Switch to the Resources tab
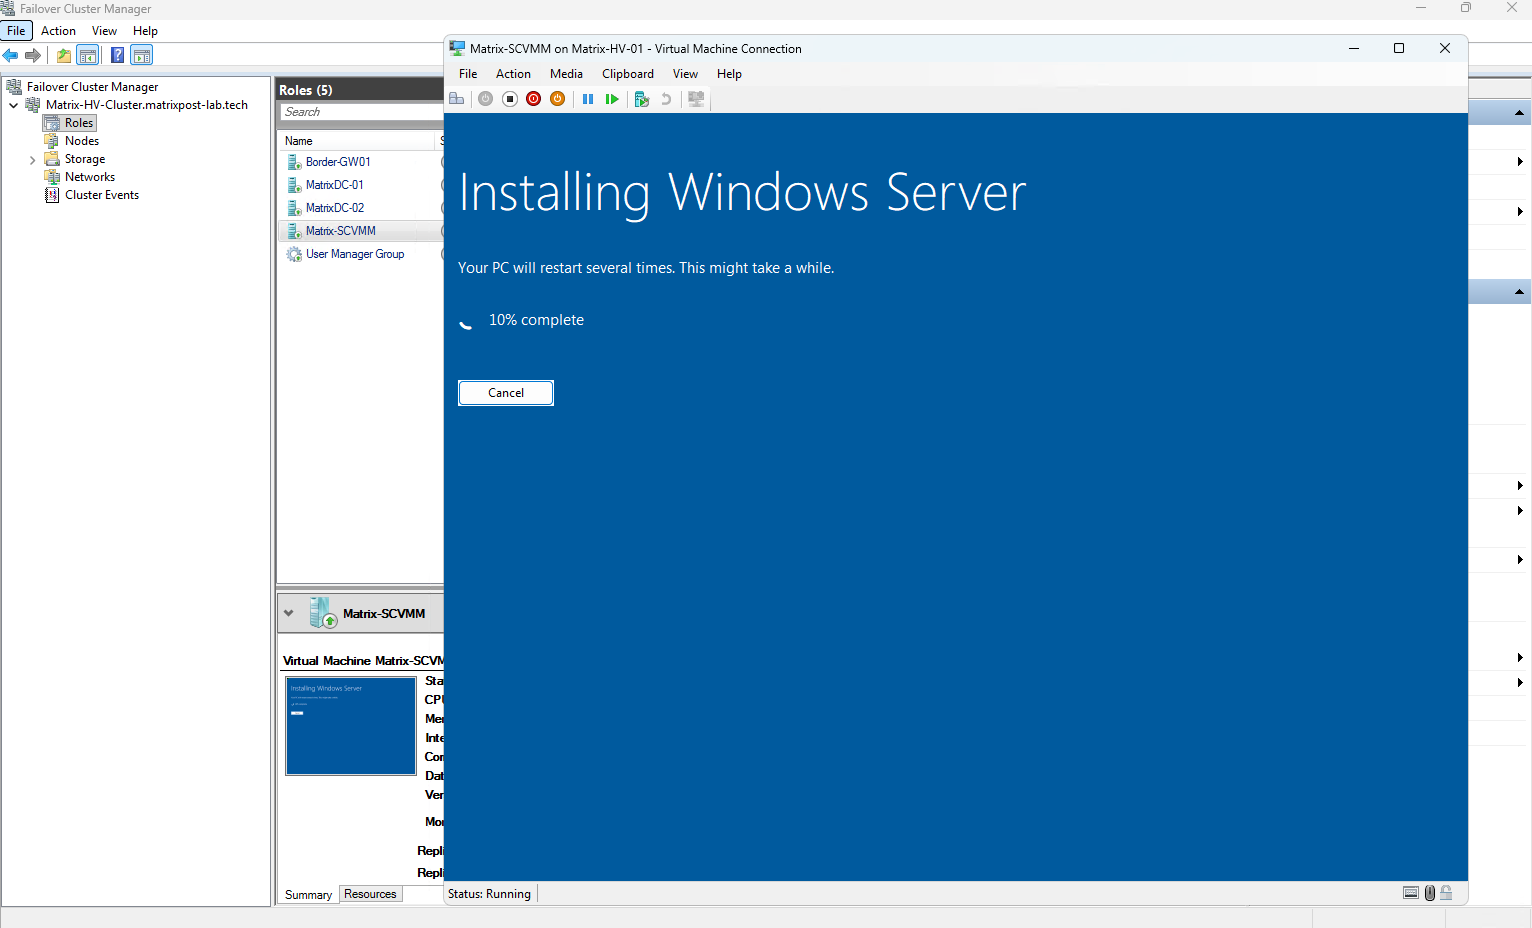 coord(370,894)
